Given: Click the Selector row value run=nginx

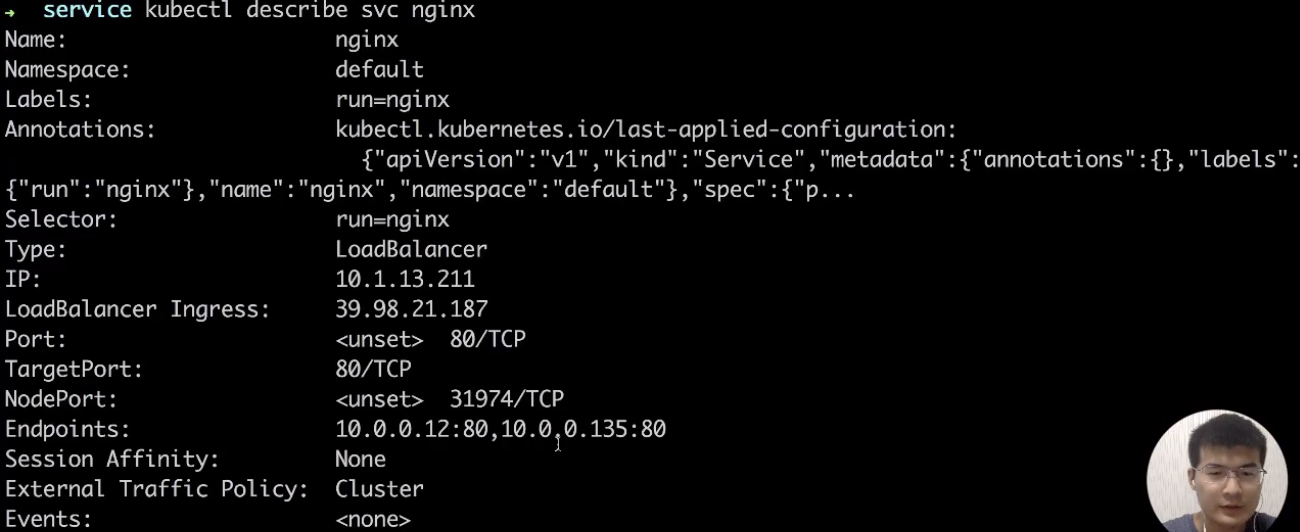Looking at the screenshot, I should 392,220.
